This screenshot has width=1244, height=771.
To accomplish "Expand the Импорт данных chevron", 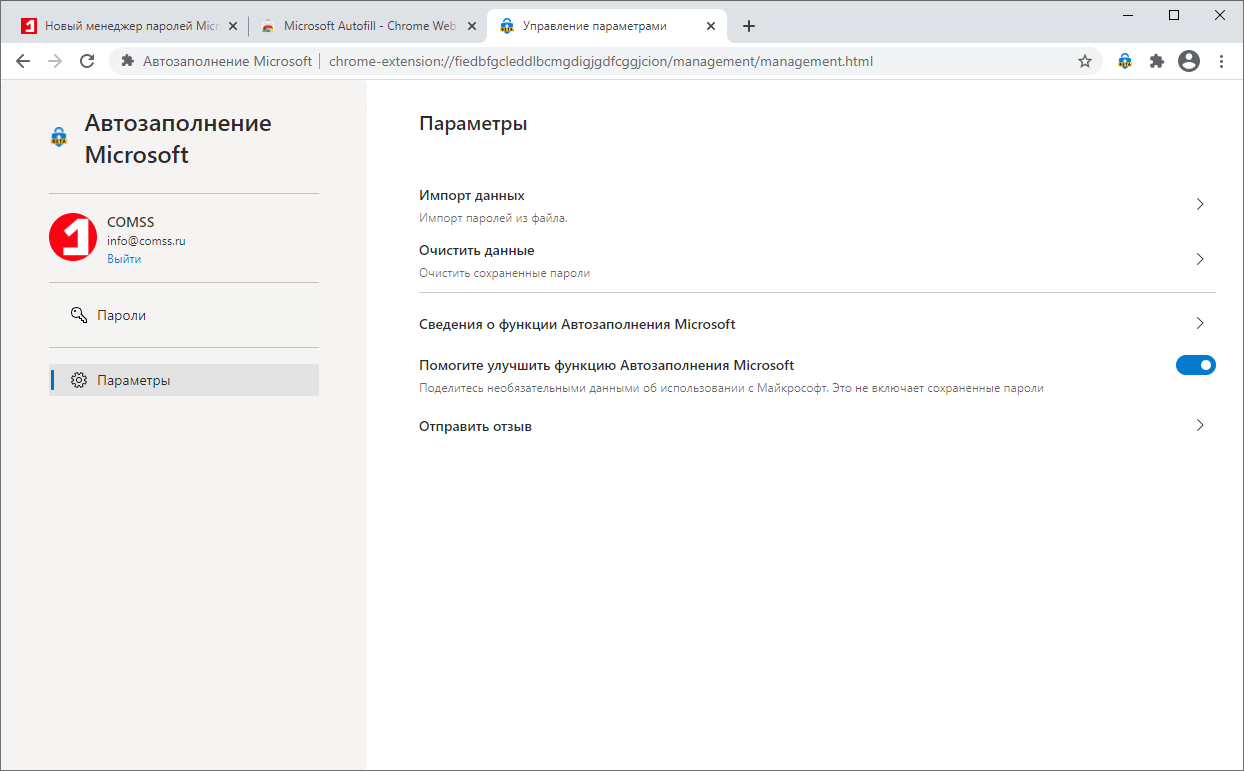I will (1200, 204).
